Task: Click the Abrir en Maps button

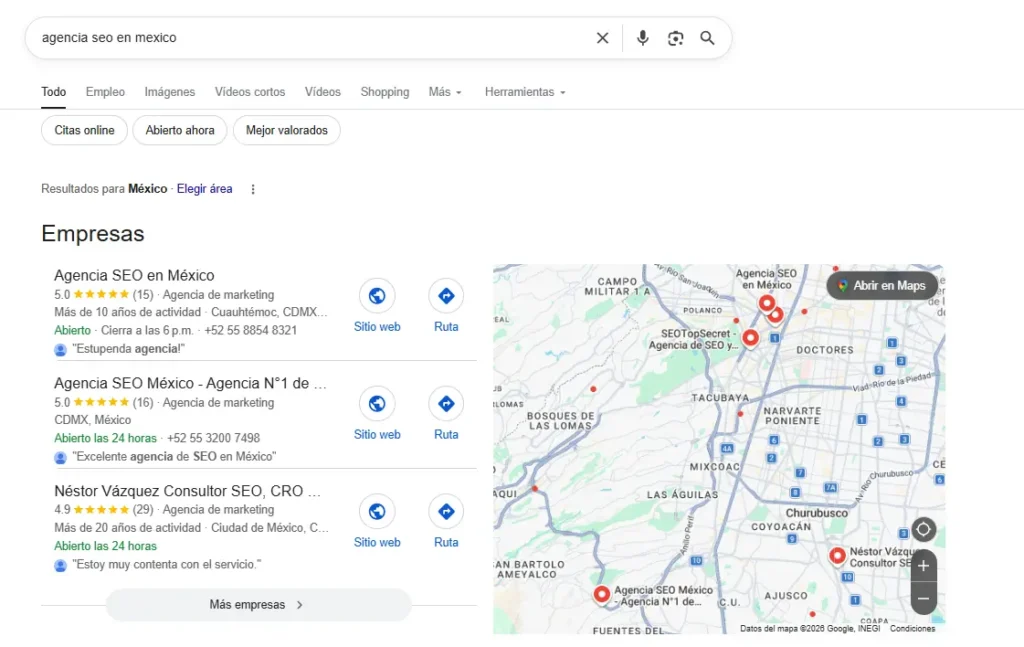Action: click(882, 285)
